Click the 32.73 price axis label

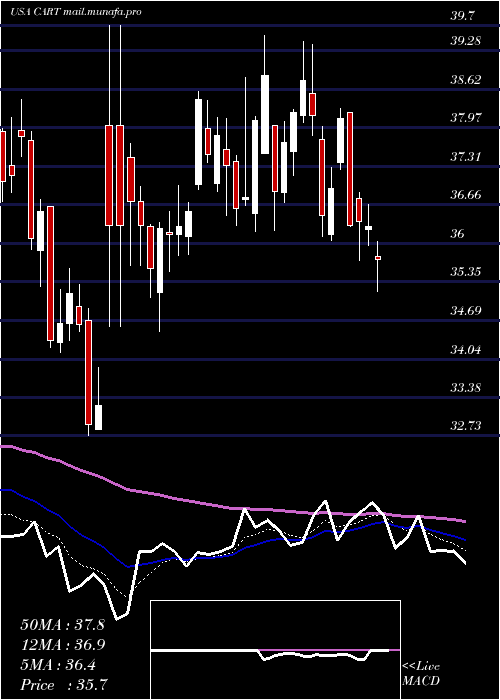[x=466, y=426]
